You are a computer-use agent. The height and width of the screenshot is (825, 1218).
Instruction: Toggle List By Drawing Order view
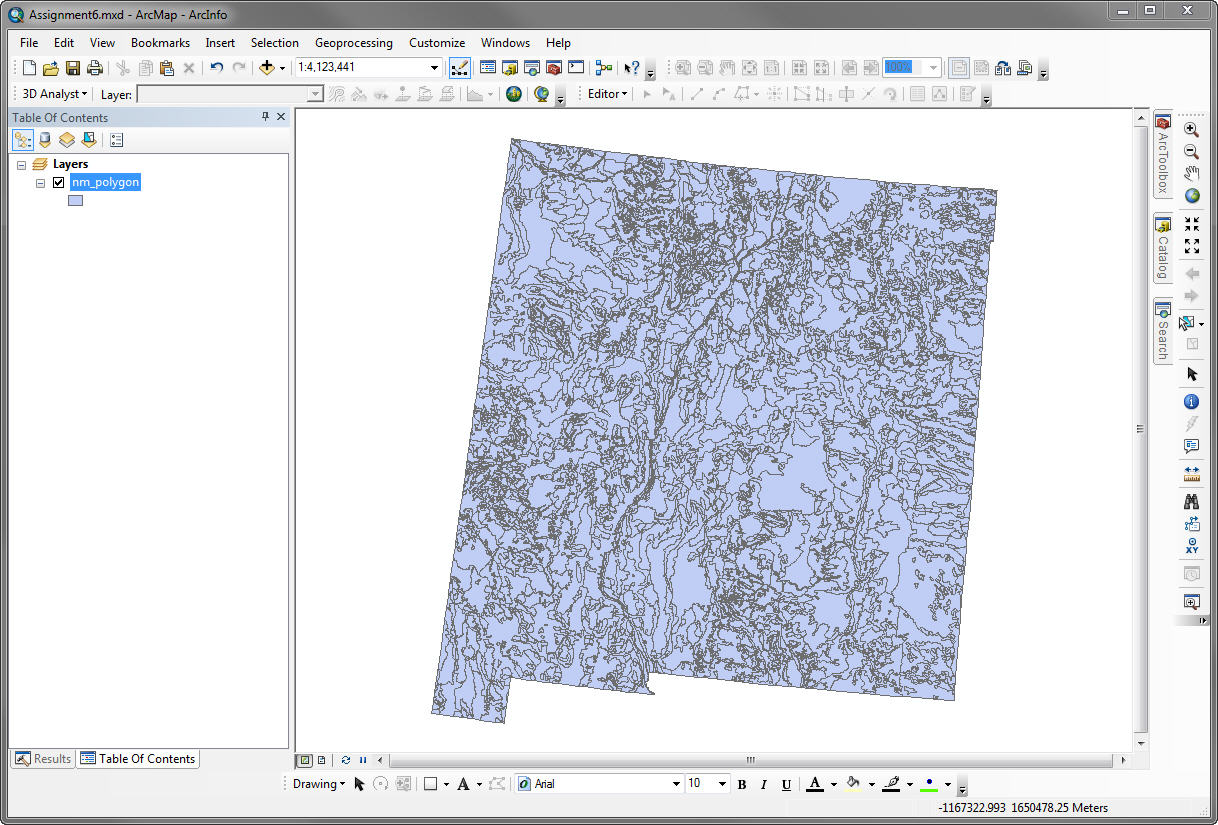pos(23,140)
